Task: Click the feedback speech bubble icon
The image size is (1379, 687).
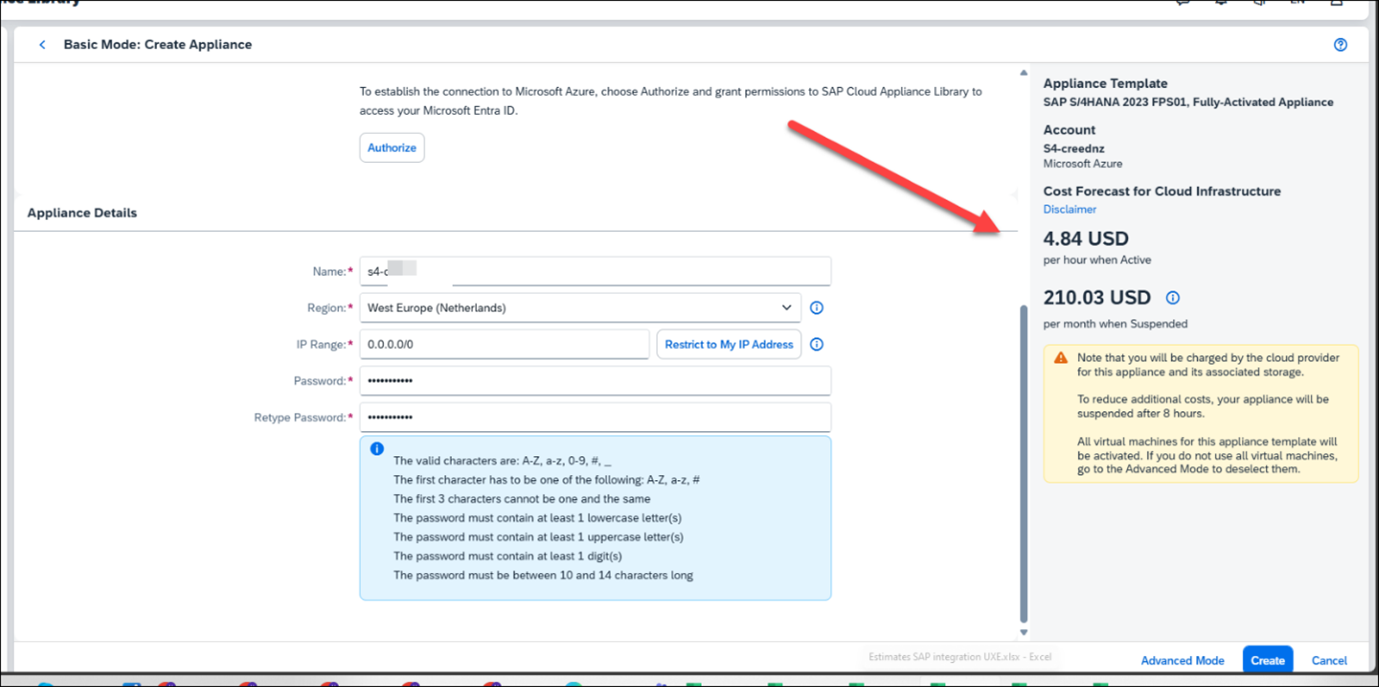Action: (1181, 4)
